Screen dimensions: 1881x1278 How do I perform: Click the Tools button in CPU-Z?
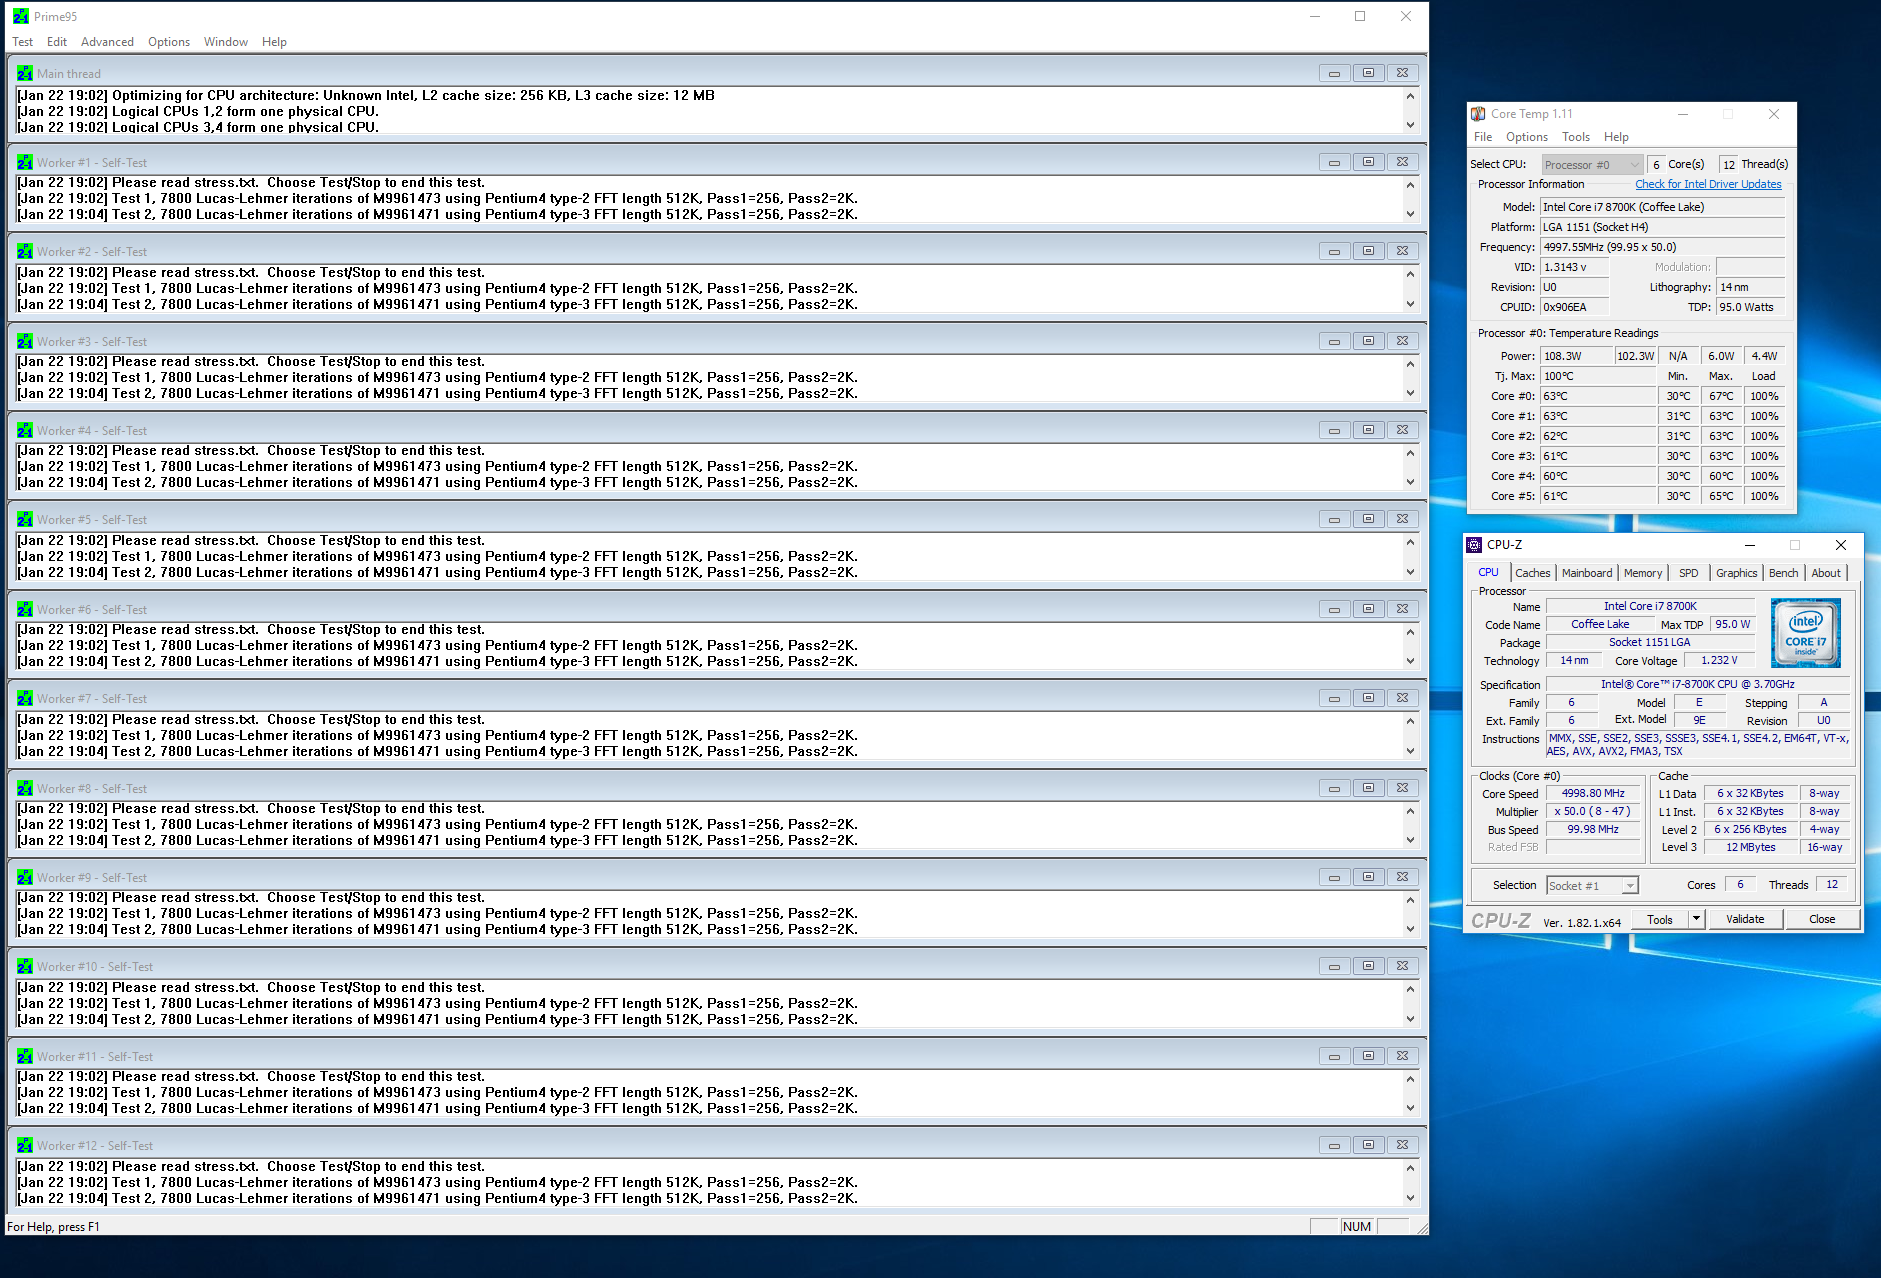pyautogui.click(x=1660, y=919)
